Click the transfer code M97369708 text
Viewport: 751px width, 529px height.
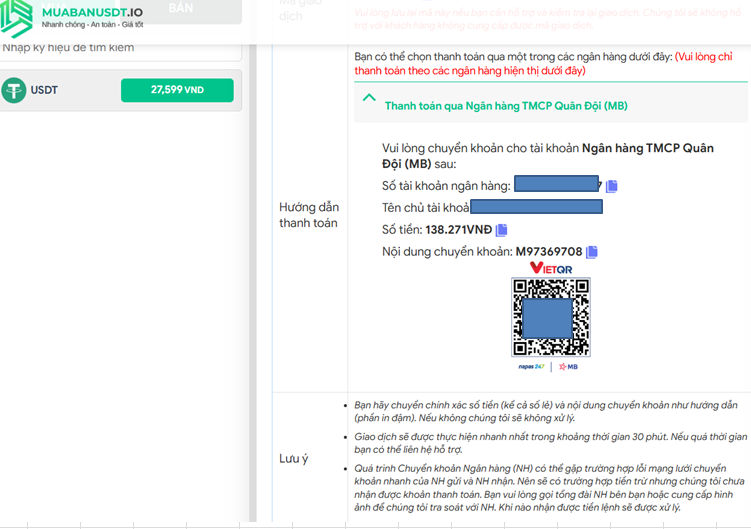[x=549, y=252]
